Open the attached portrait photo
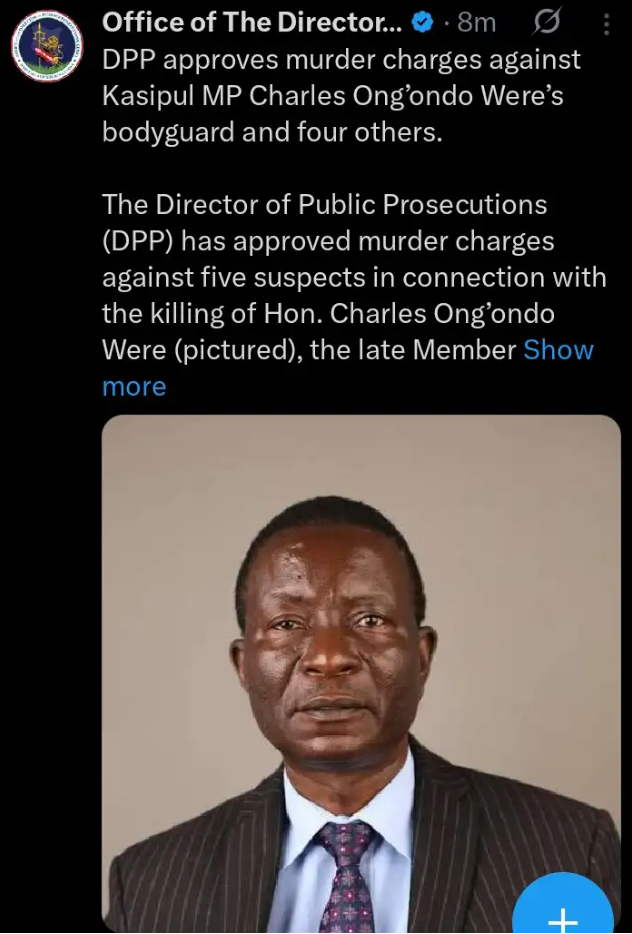This screenshot has width=632, height=934. click(362, 673)
